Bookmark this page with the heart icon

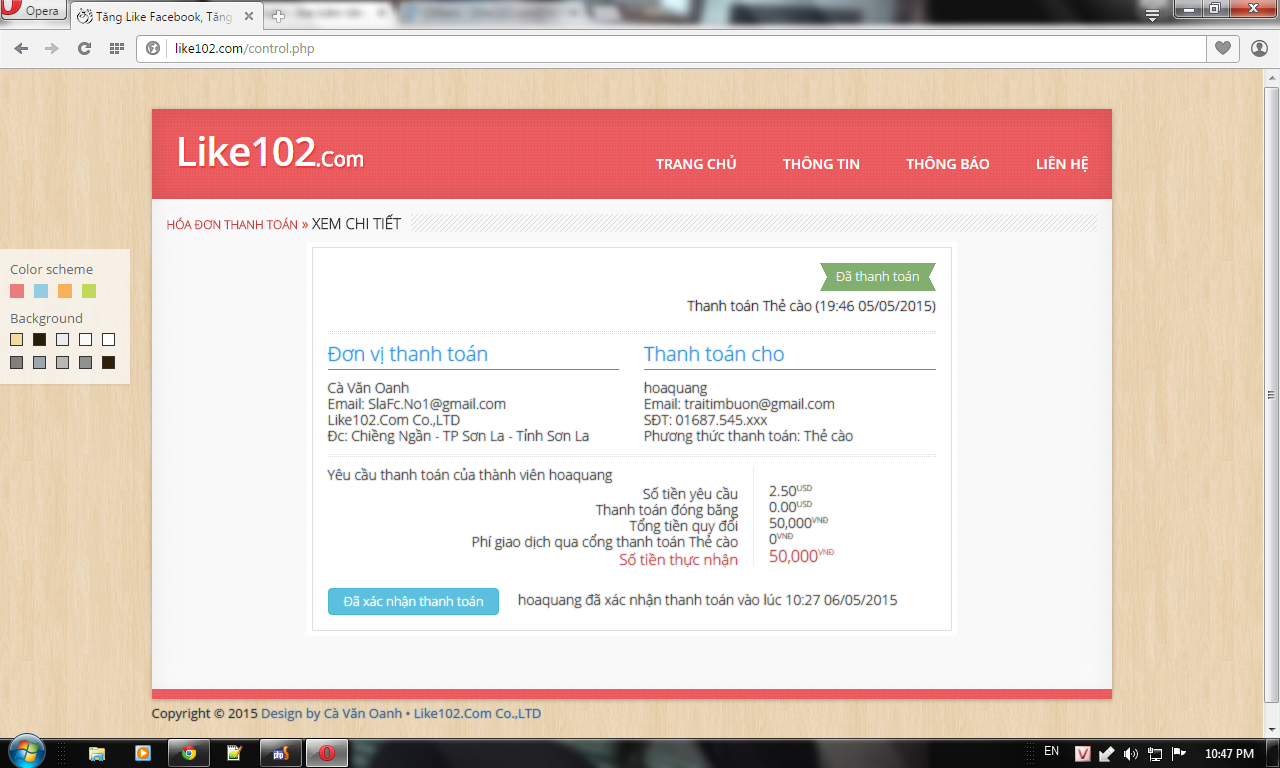pyautogui.click(x=1223, y=48)
